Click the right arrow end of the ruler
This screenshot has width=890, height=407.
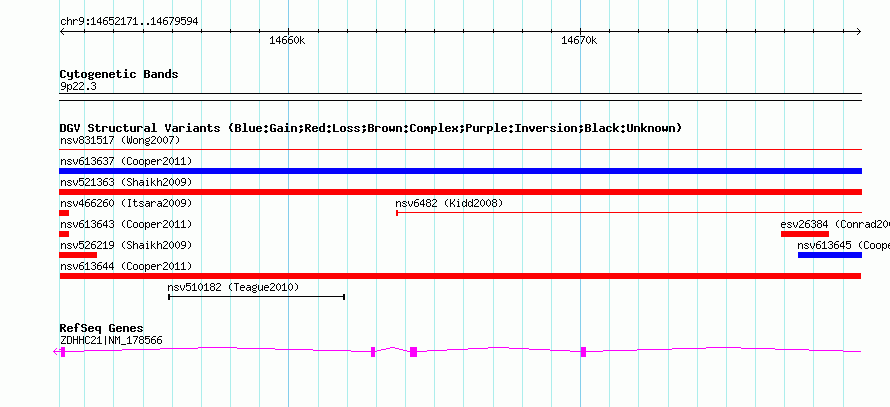point(859,31)
